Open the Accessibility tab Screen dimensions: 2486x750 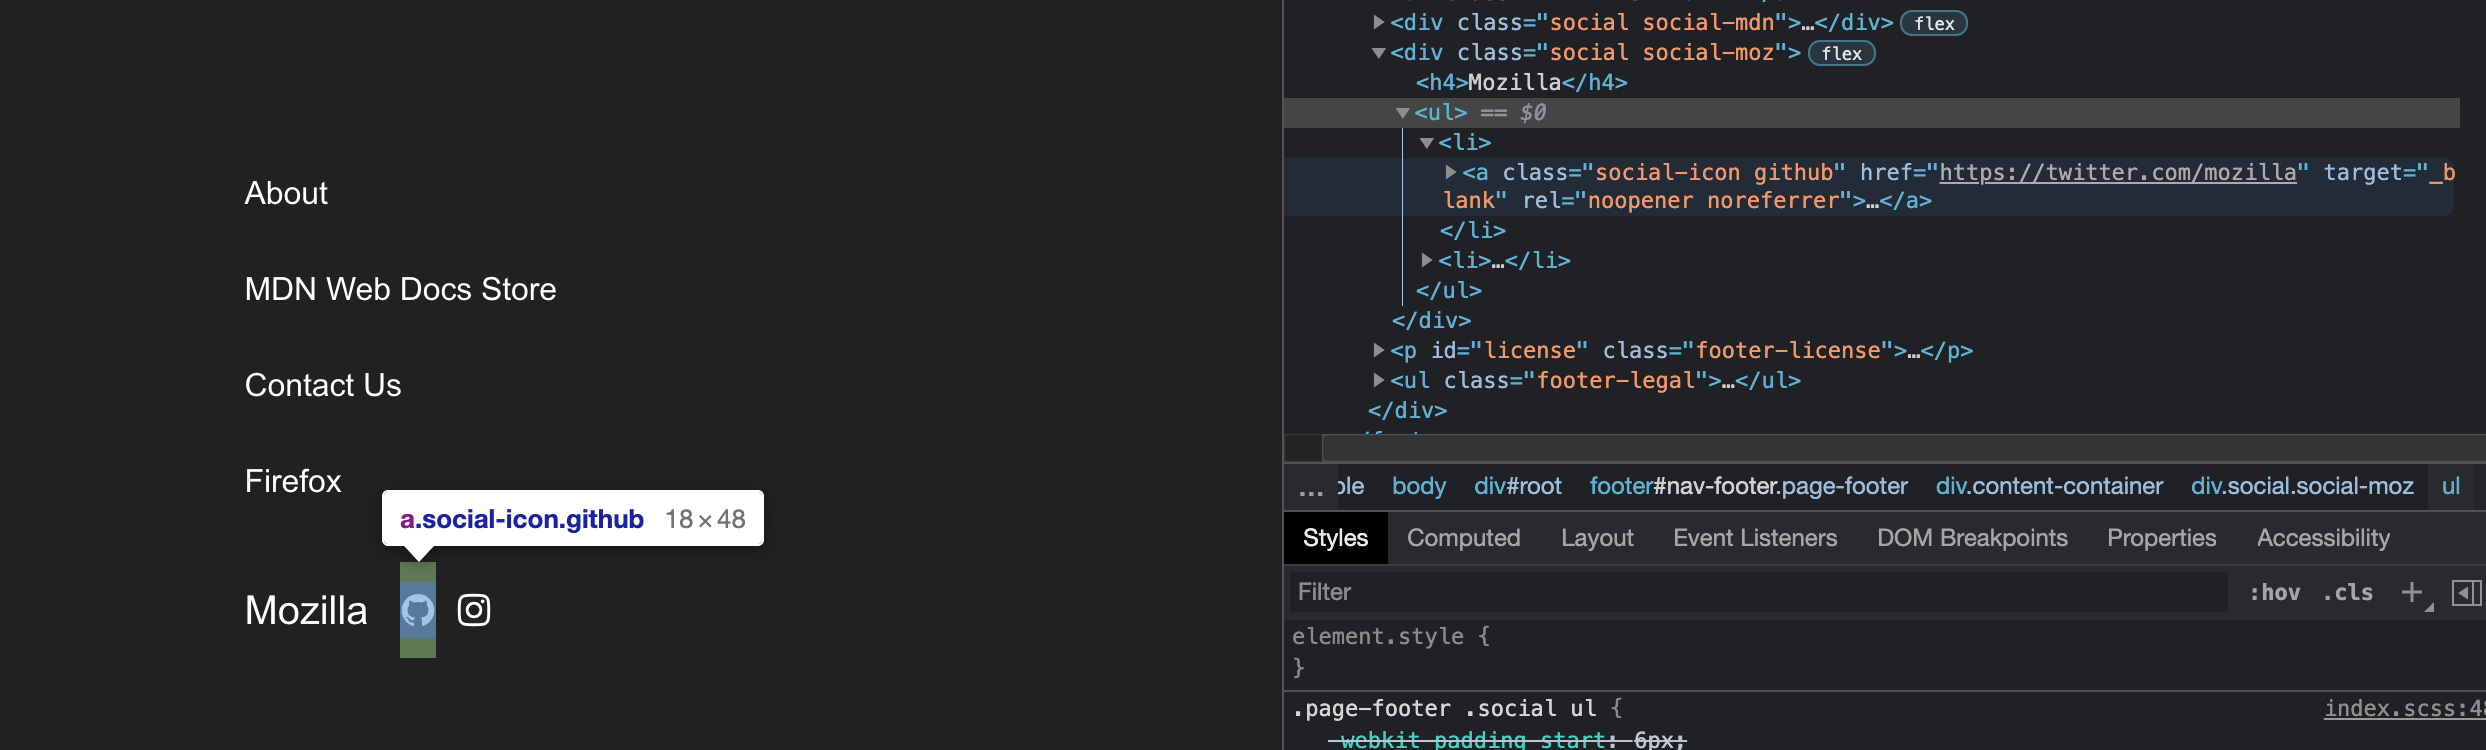(2323, 538)
